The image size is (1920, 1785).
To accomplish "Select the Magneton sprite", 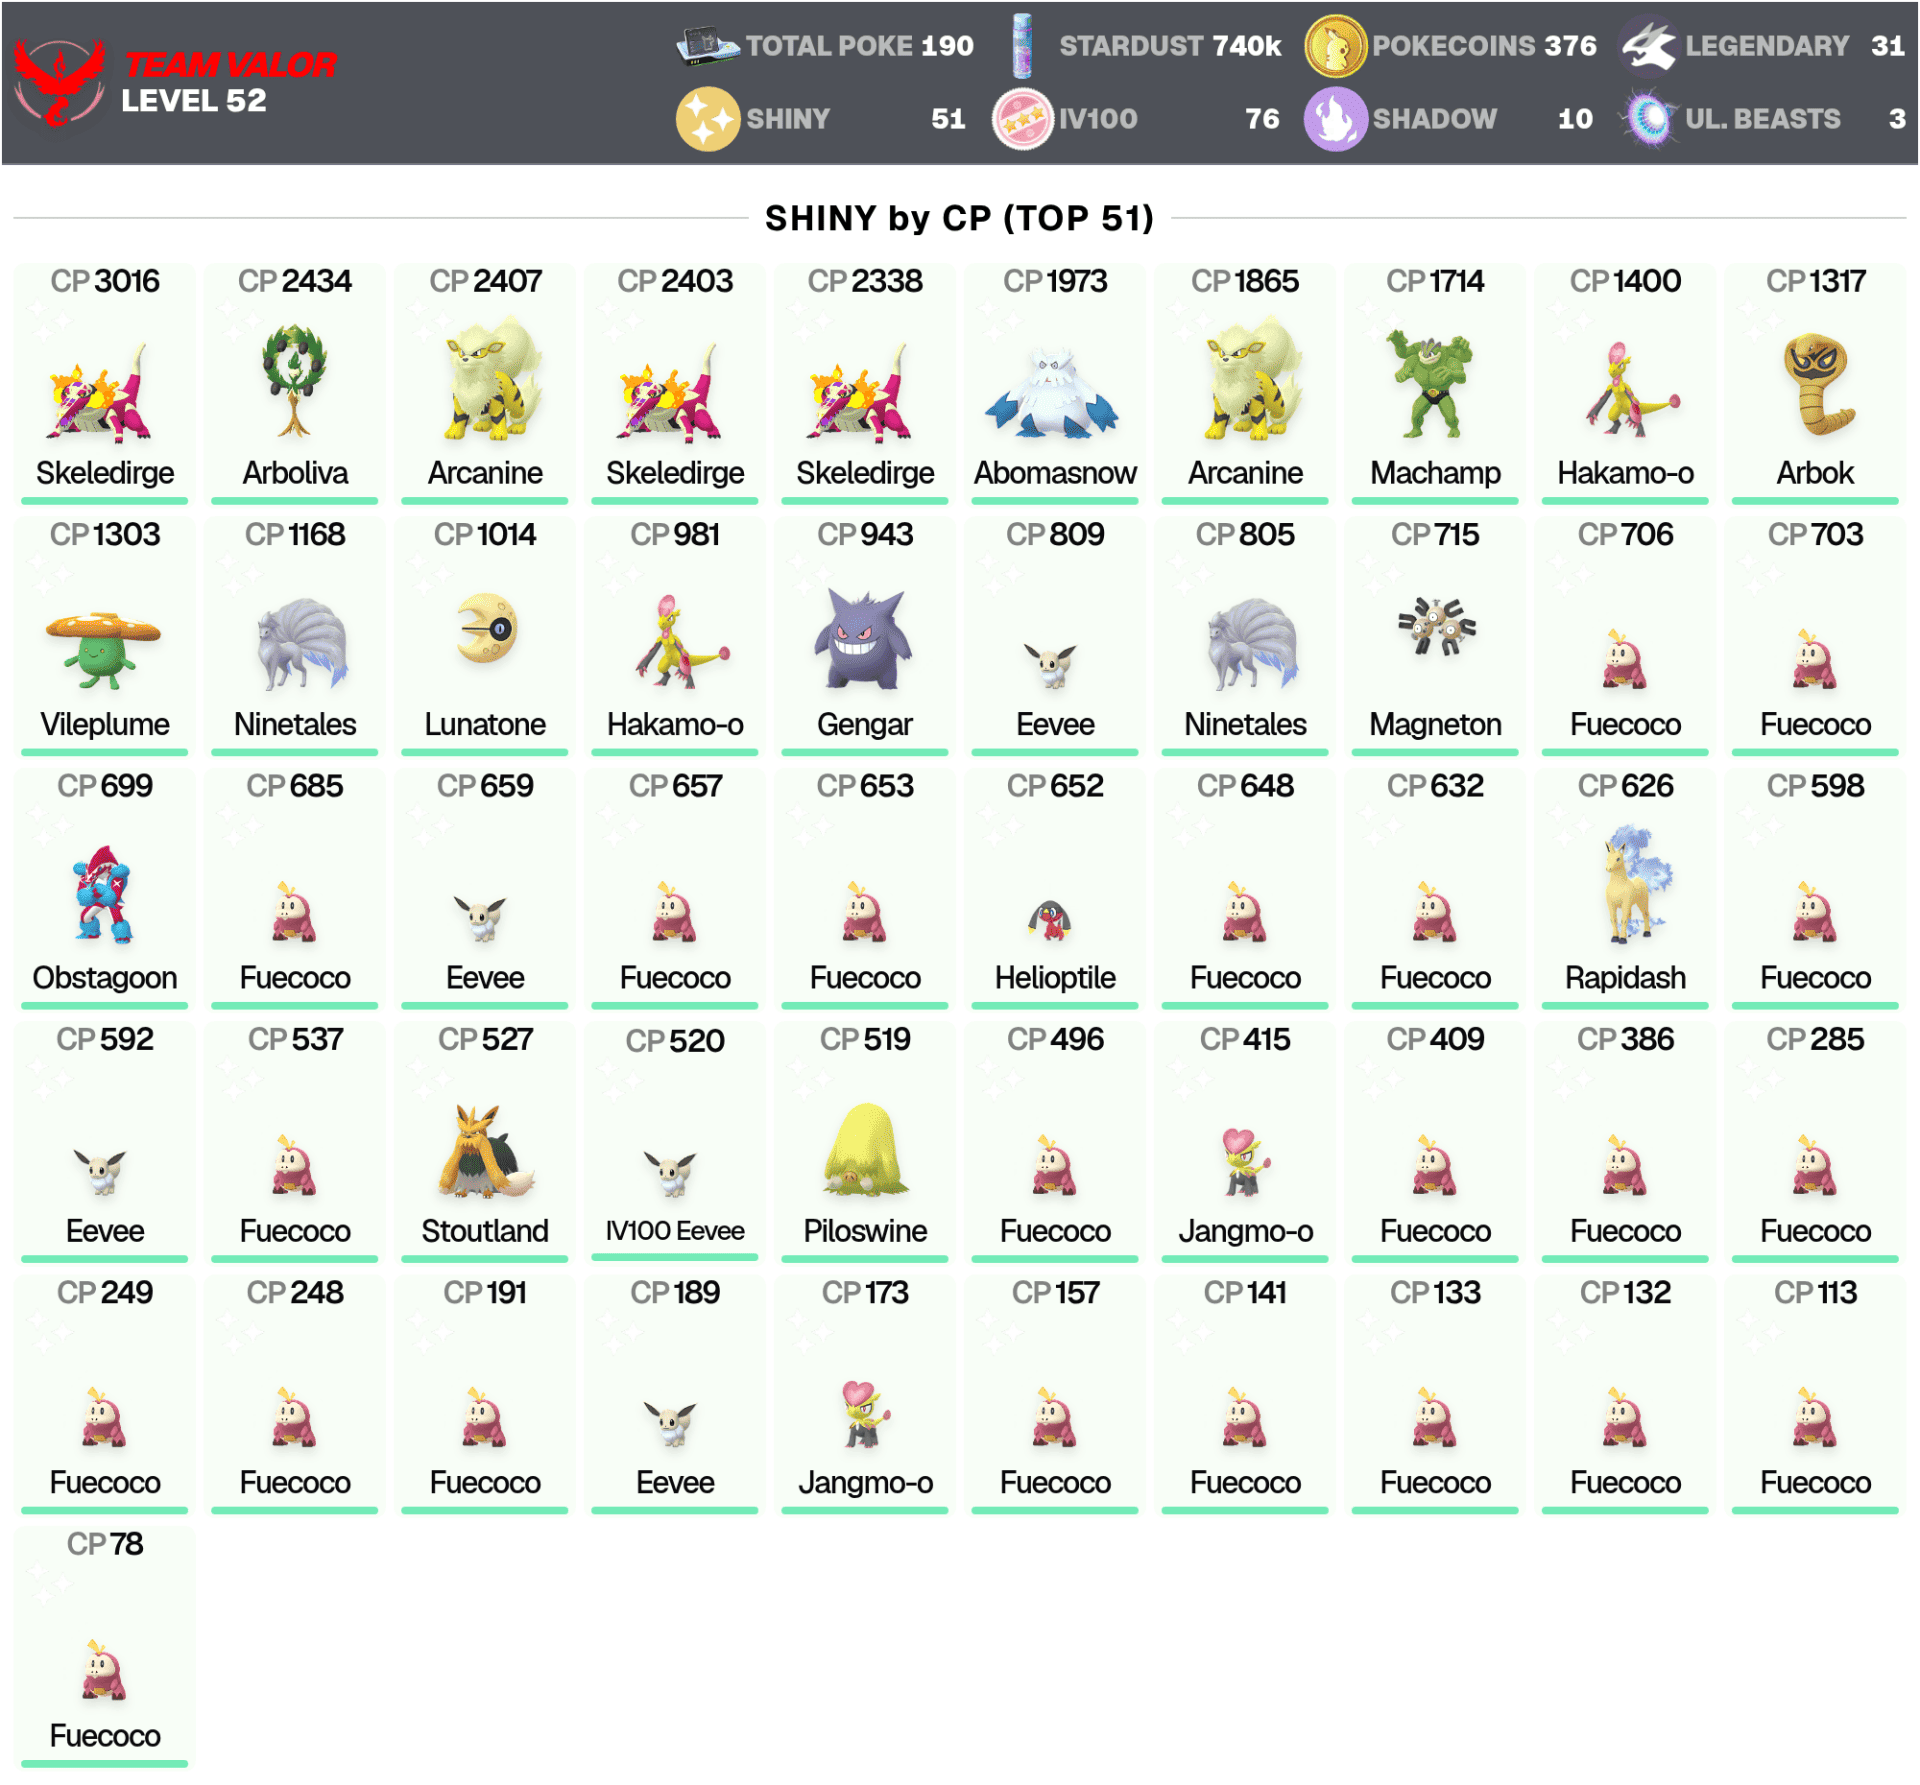I will [x=1437, y=625].
